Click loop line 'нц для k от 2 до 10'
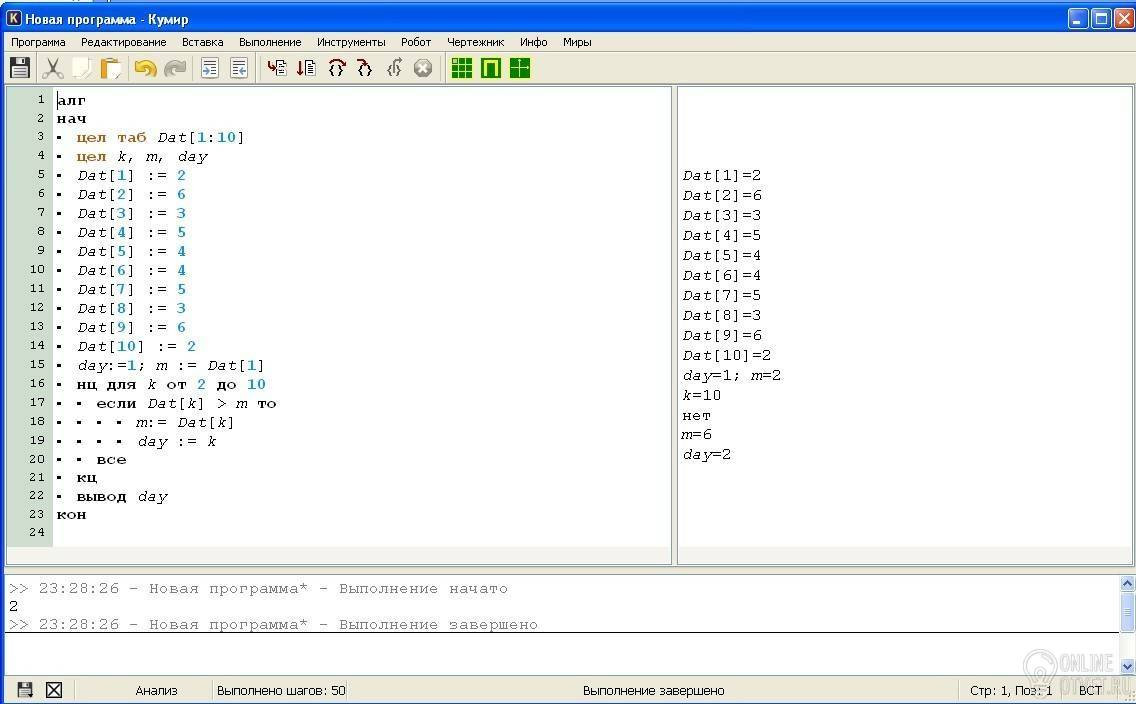The width and height of the screenshot is (1136, 704). pos(171,384)
